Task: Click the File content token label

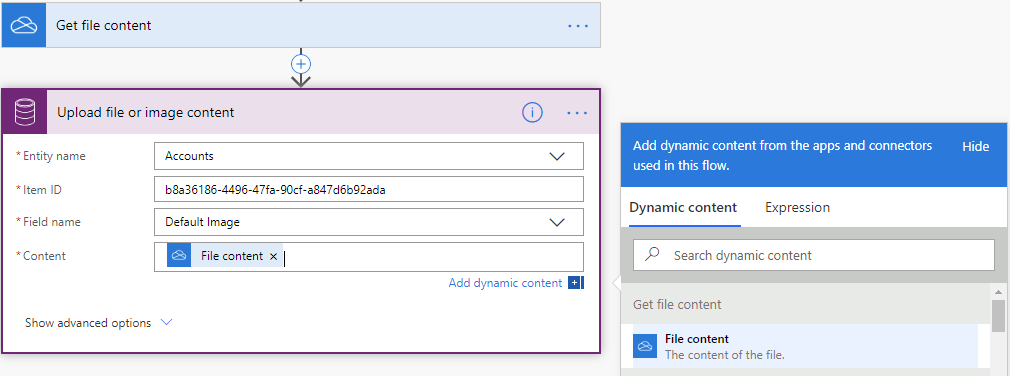Action: 232,256
